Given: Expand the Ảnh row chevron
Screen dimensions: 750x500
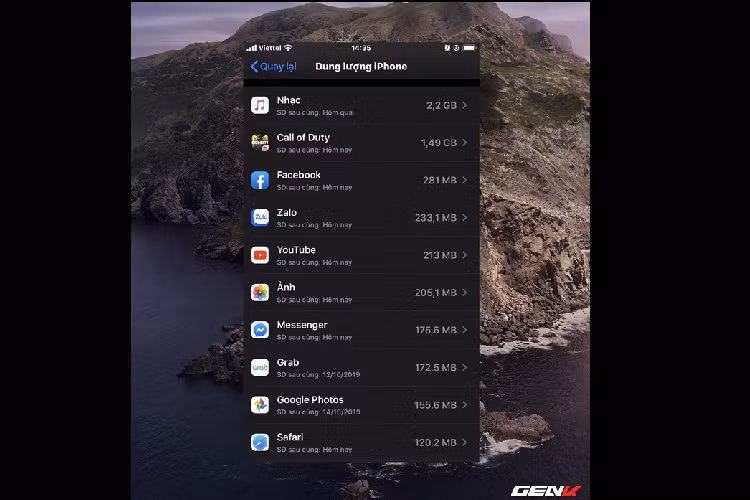Looking at the screenshot, I should pos(464,292).
